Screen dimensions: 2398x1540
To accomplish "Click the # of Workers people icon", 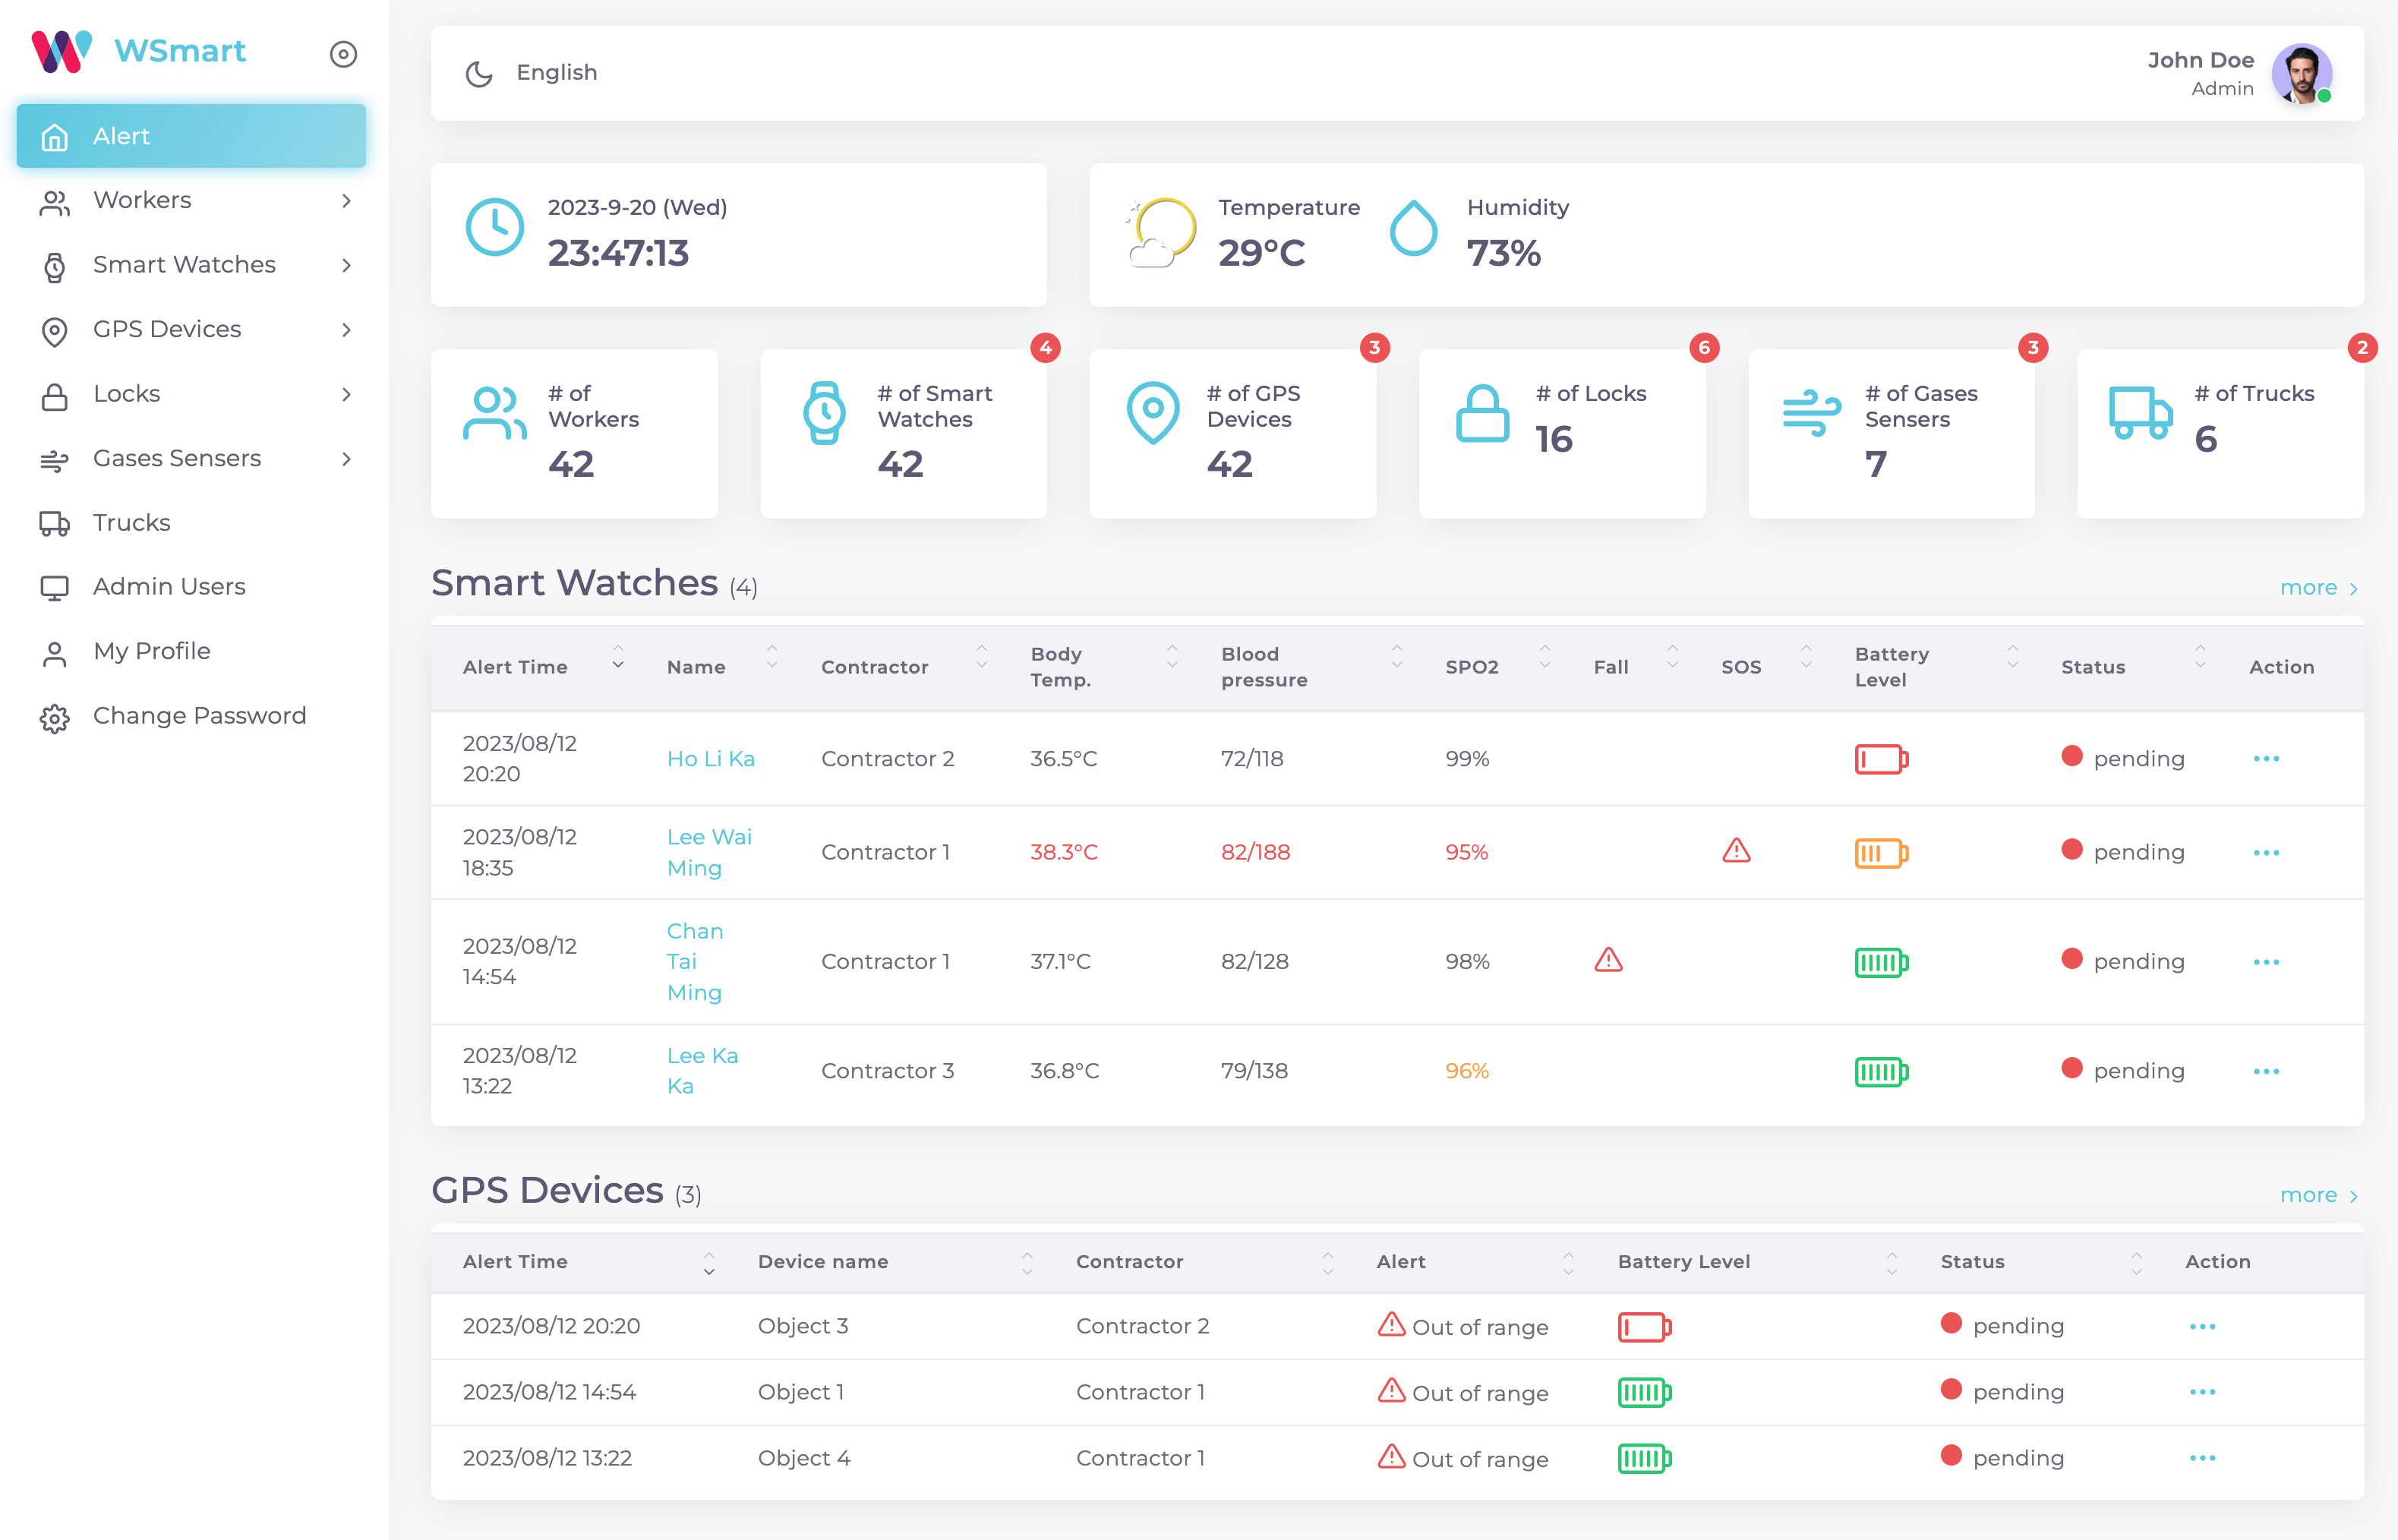I will pos(495,413).
